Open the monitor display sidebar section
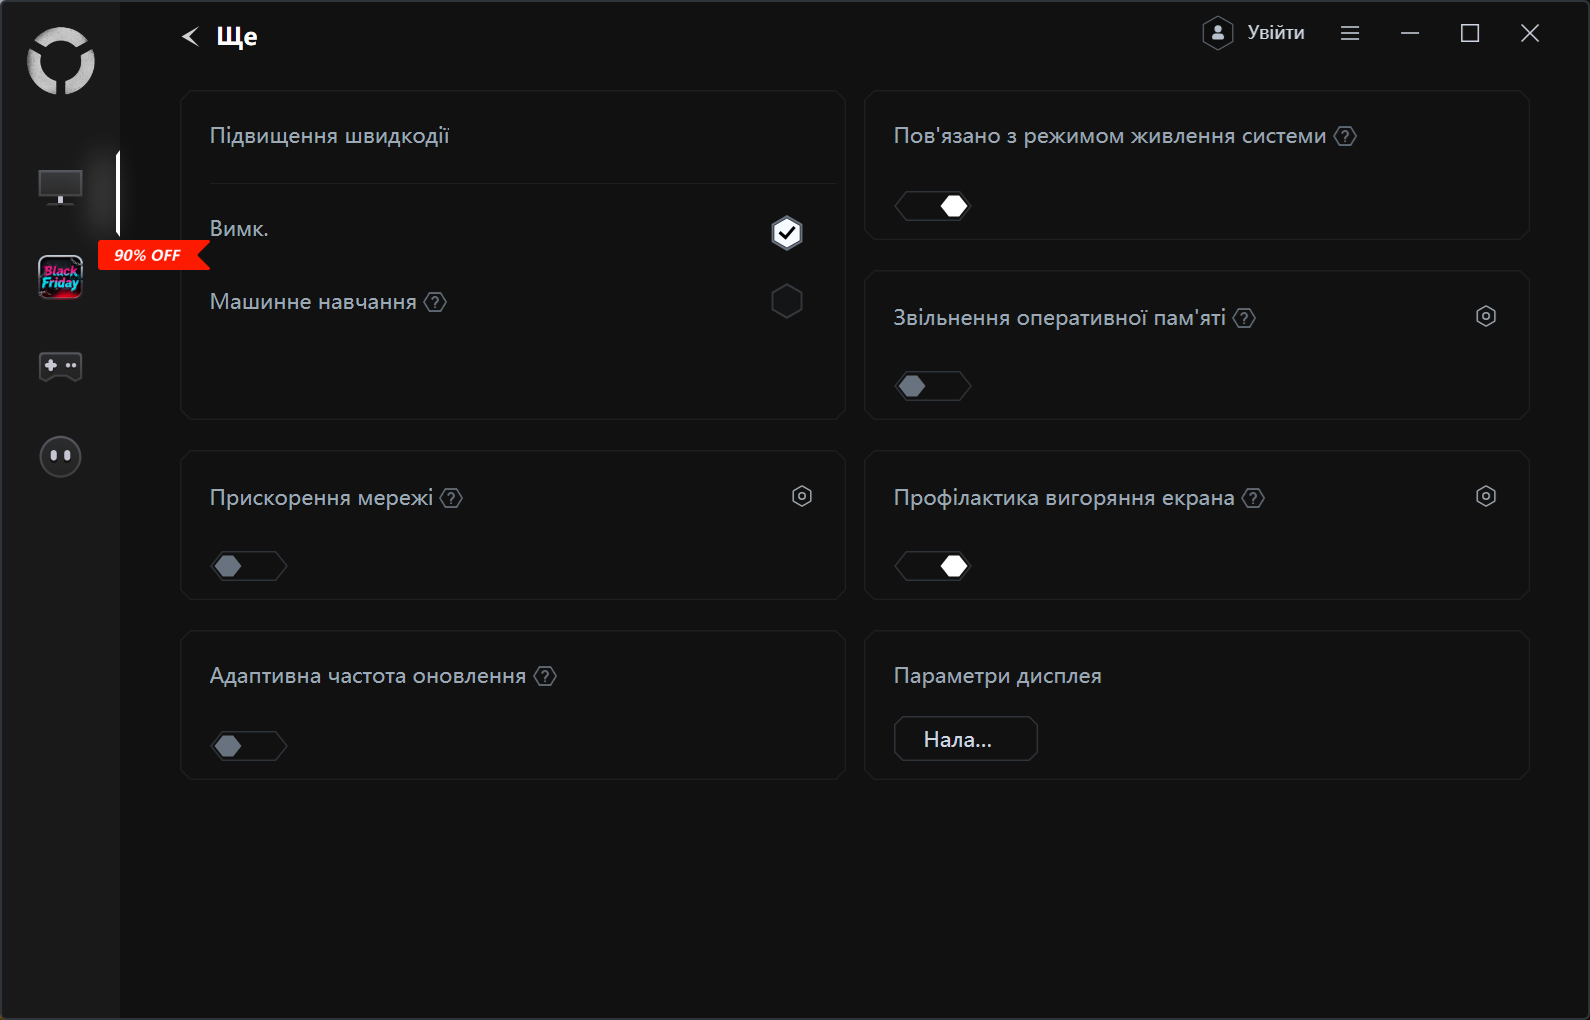Image resolution: width=1590 pixels, height=1020 pixels. pos(60,186)
